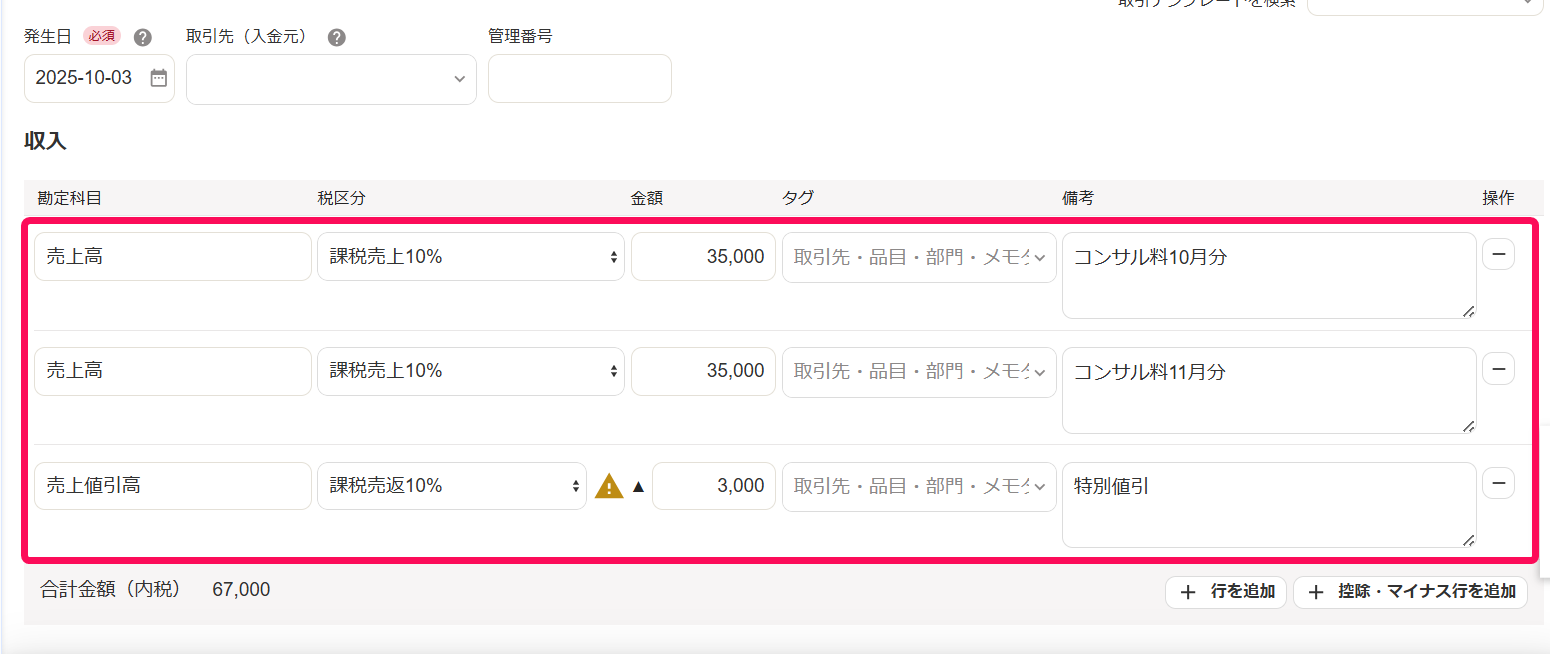Open the 取引先（入金元） dropdown
1550x654 pixels.
pyautogui.click(x=331, y=79)
